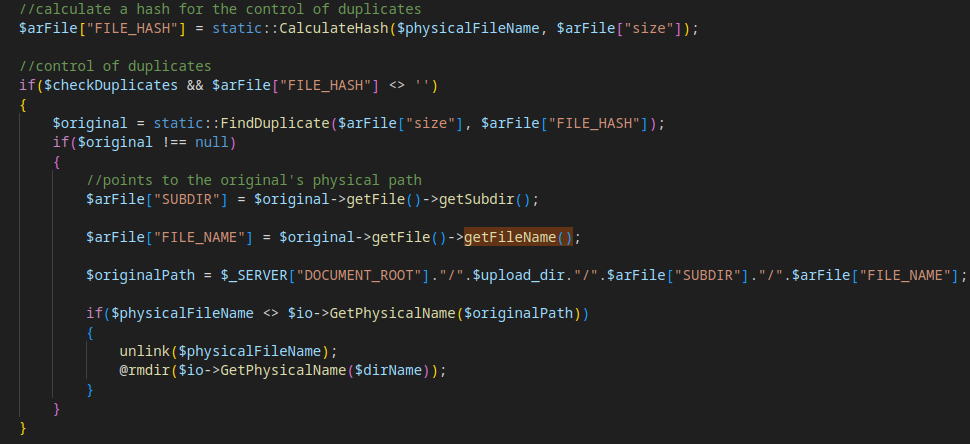Click the null keyword in the if condition
This screenshot has height=444, width=970.
pyautogui.click(x=212, y=142)
